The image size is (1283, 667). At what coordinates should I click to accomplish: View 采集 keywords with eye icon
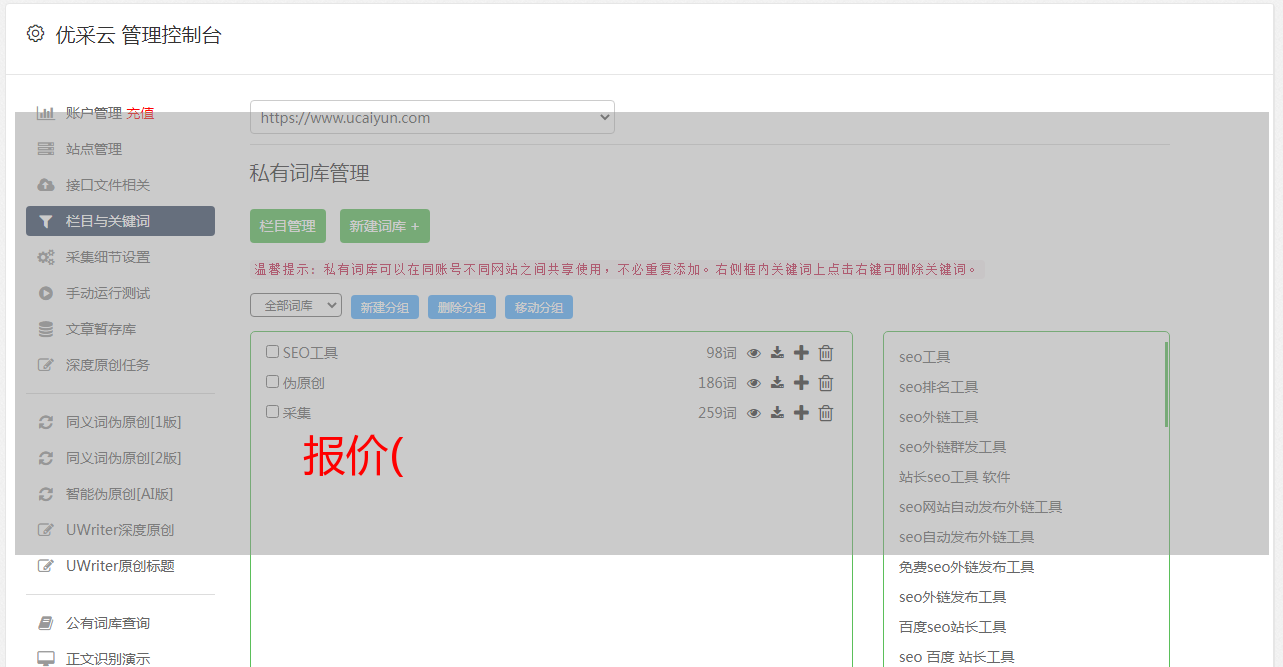coord(754,413)
